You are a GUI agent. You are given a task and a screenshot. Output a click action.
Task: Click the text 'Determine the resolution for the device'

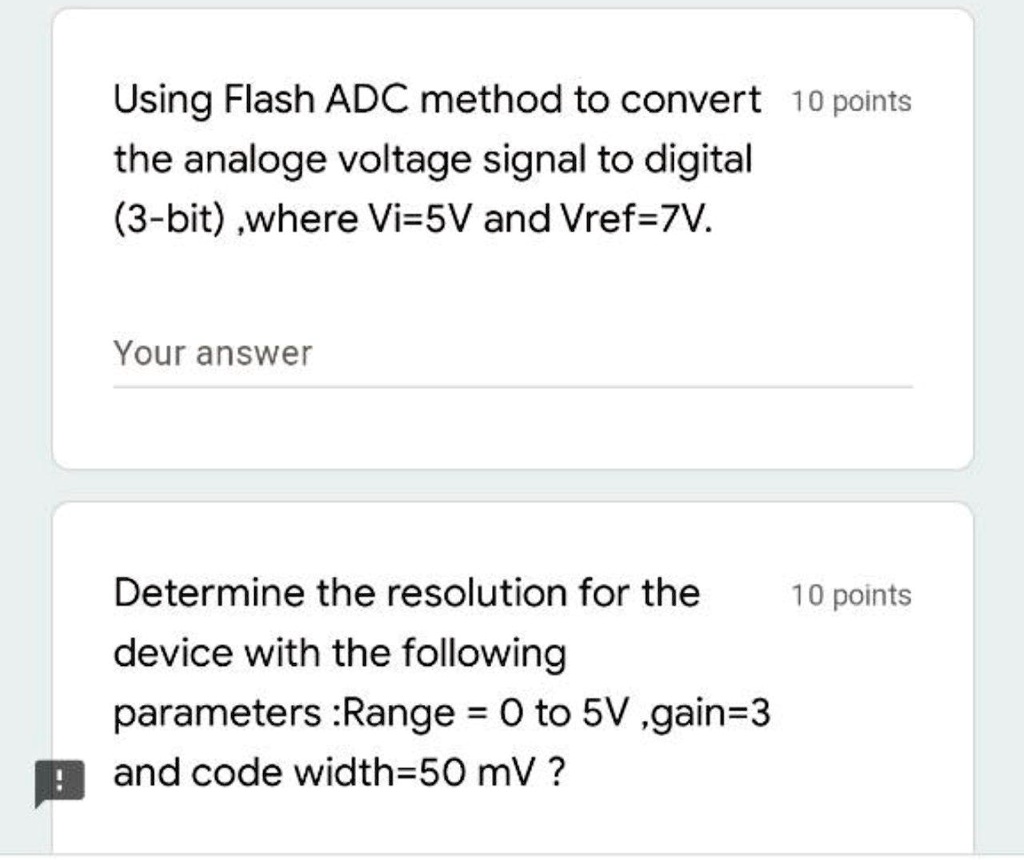tap(400, 620)
